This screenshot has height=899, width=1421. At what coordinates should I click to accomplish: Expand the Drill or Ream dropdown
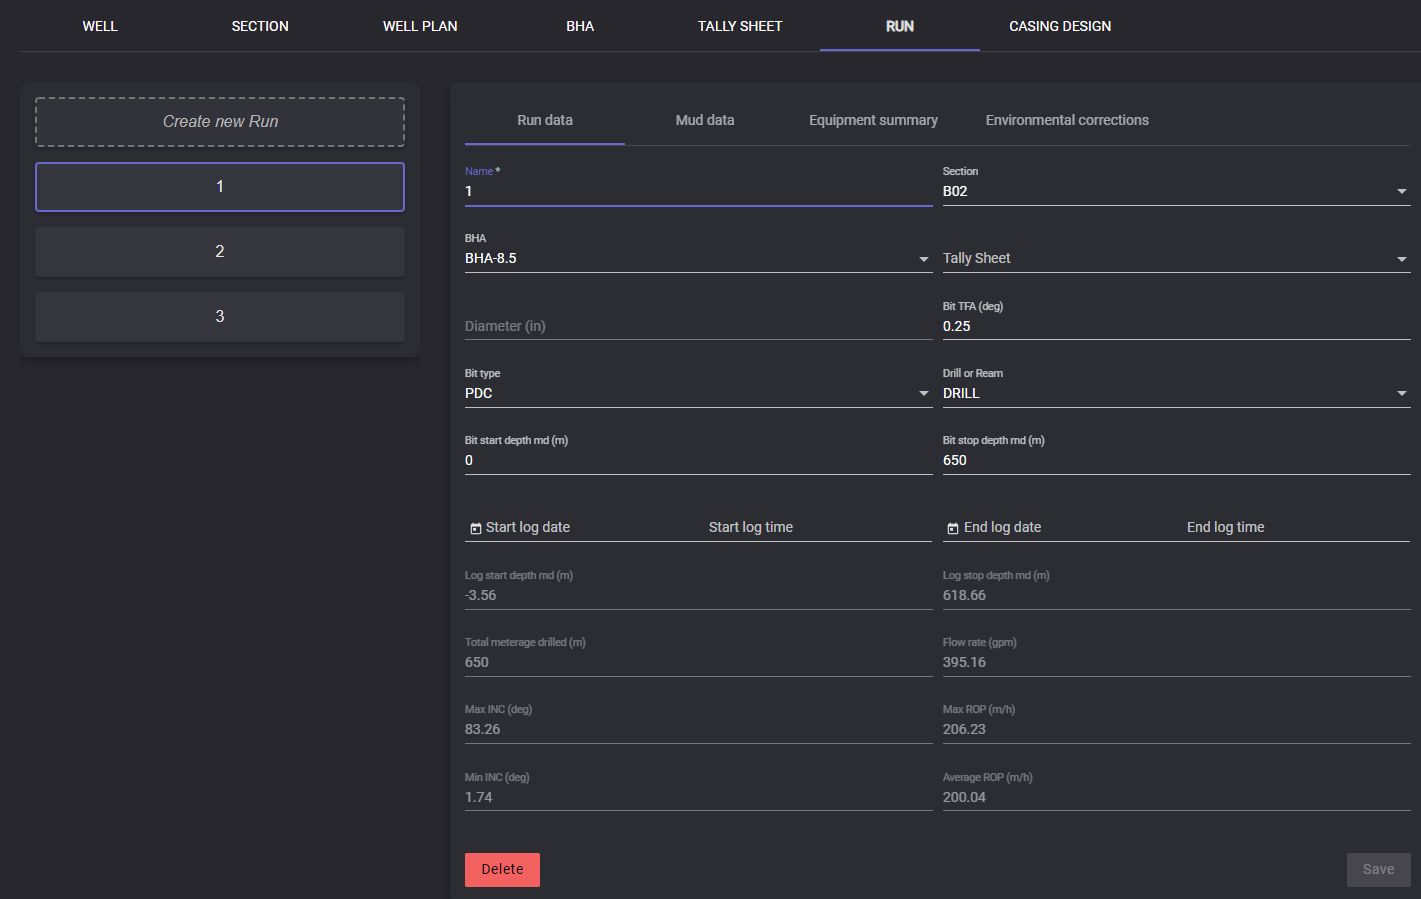[1401, 394]
